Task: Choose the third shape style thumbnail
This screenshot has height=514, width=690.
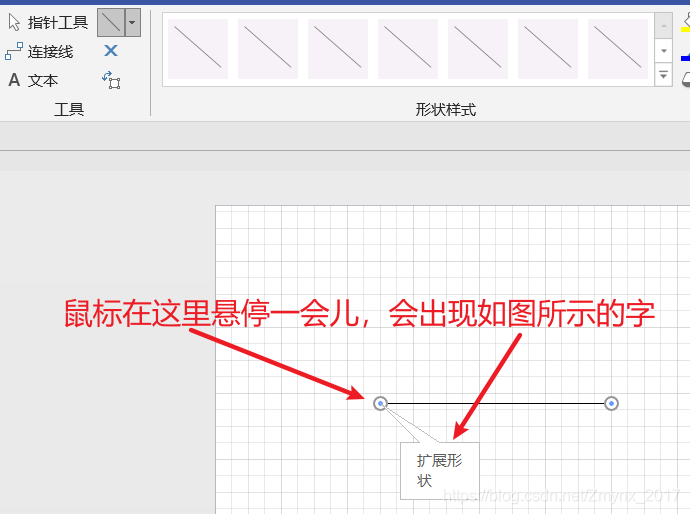Action: point(338,49)
